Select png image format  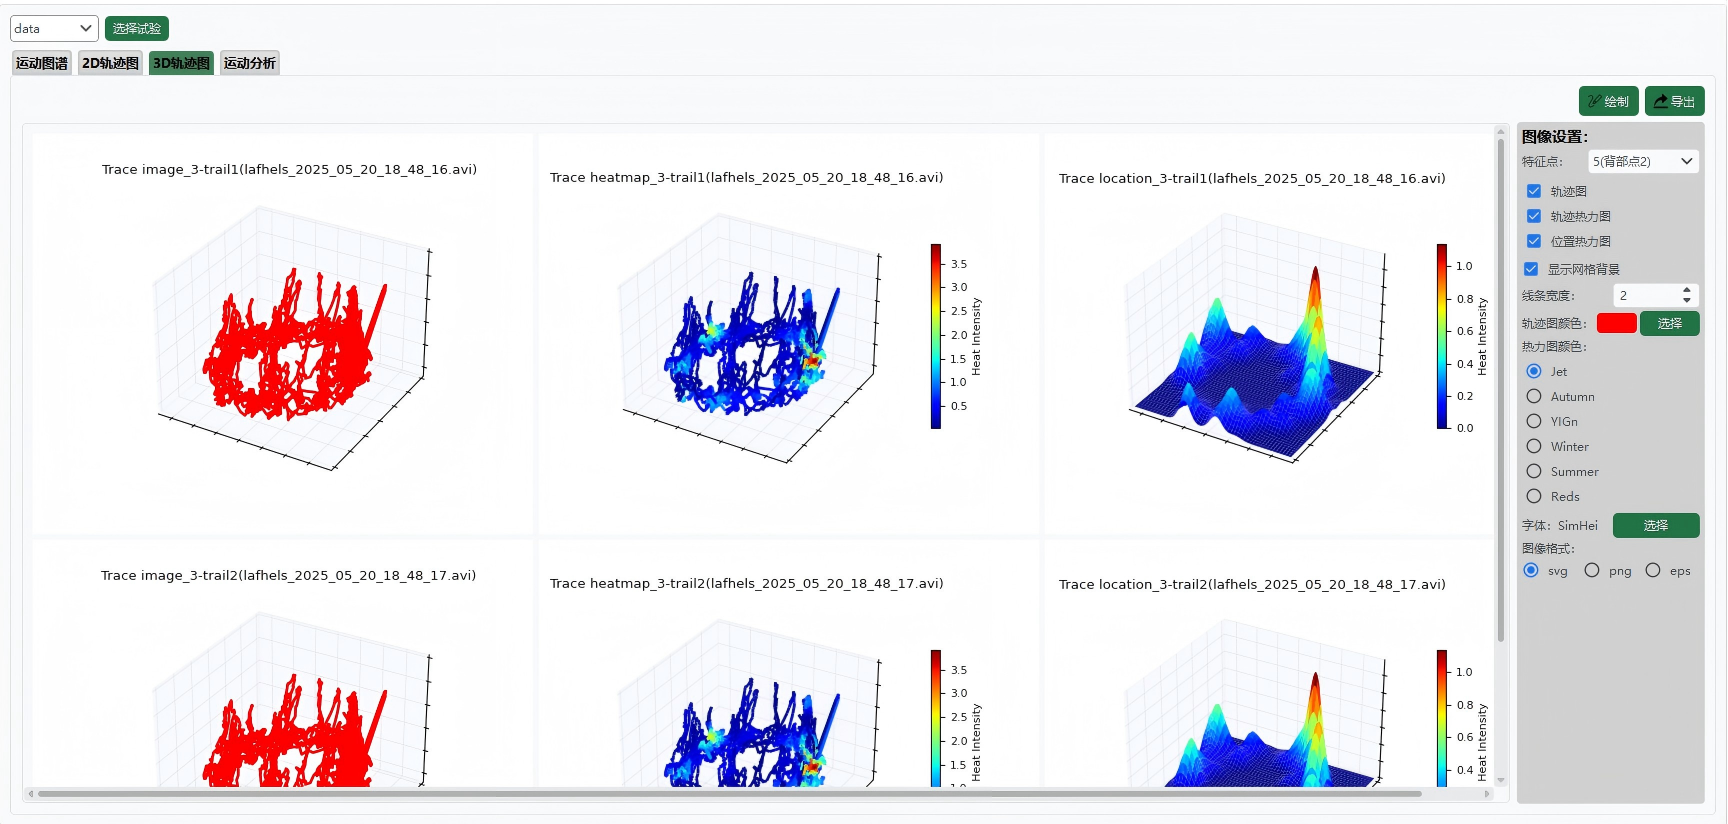[1592, 570]
